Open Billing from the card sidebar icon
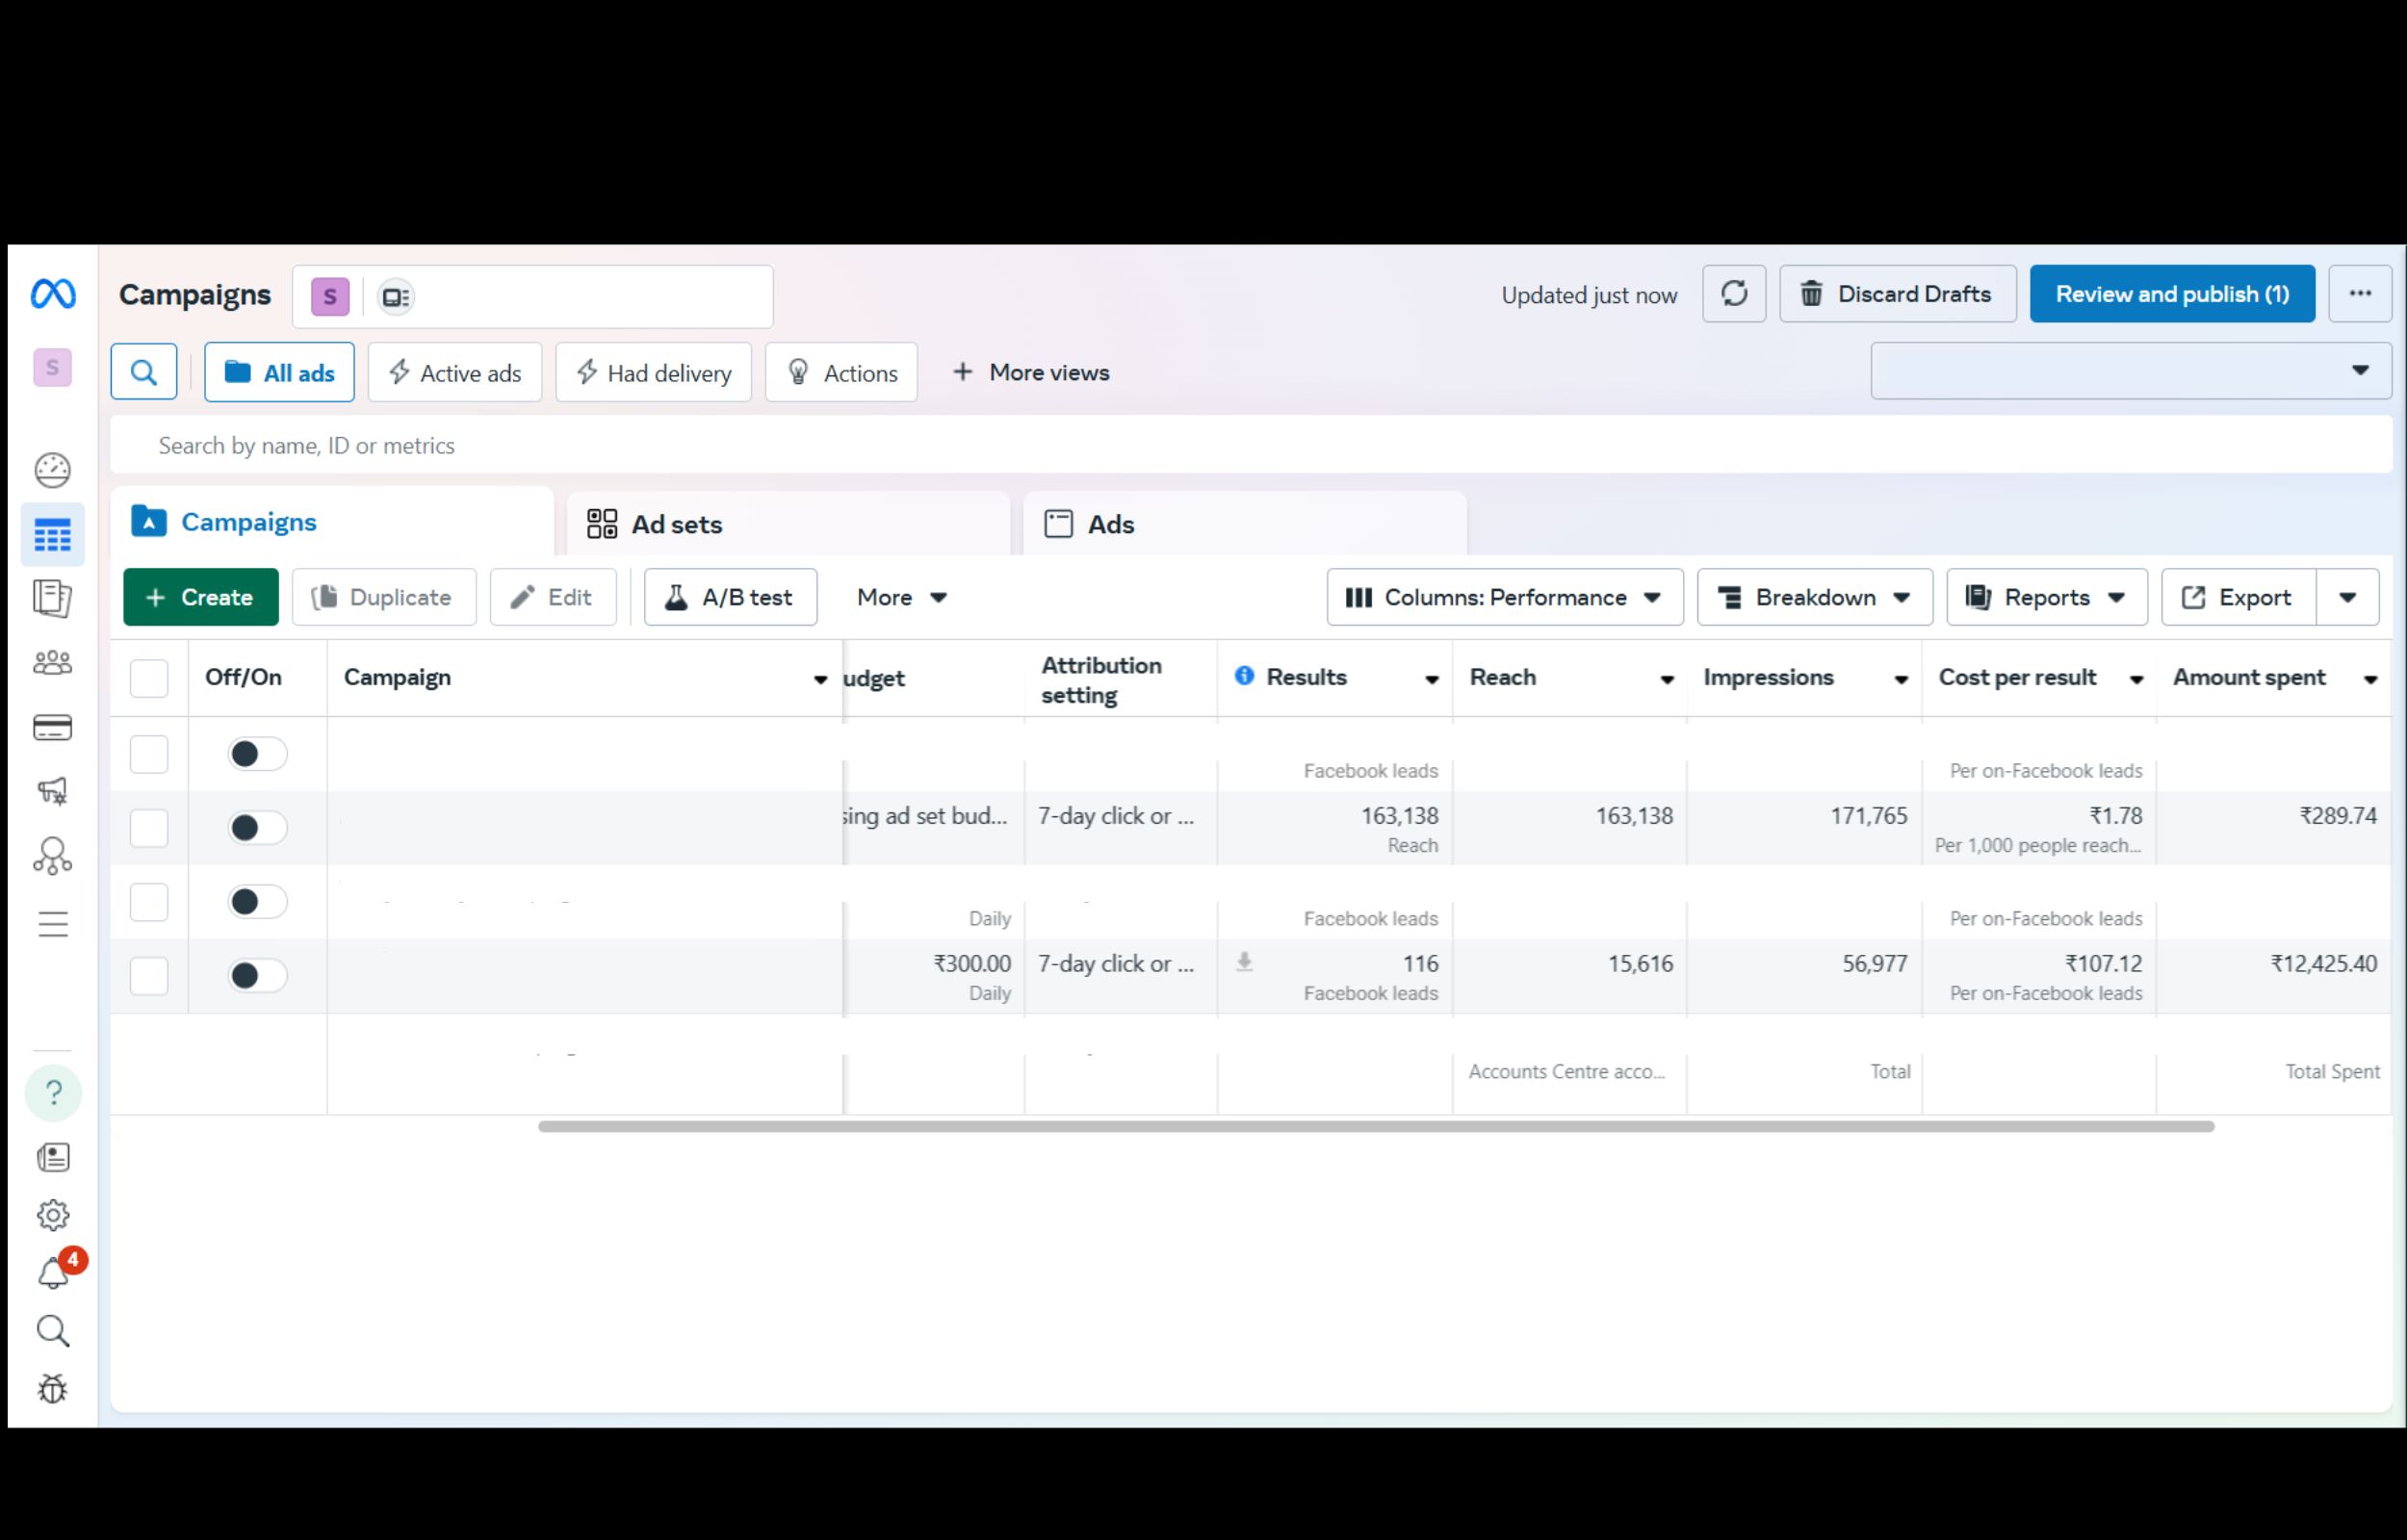Viewport: 2407px width, 1540px height. [x=53, y=727]
